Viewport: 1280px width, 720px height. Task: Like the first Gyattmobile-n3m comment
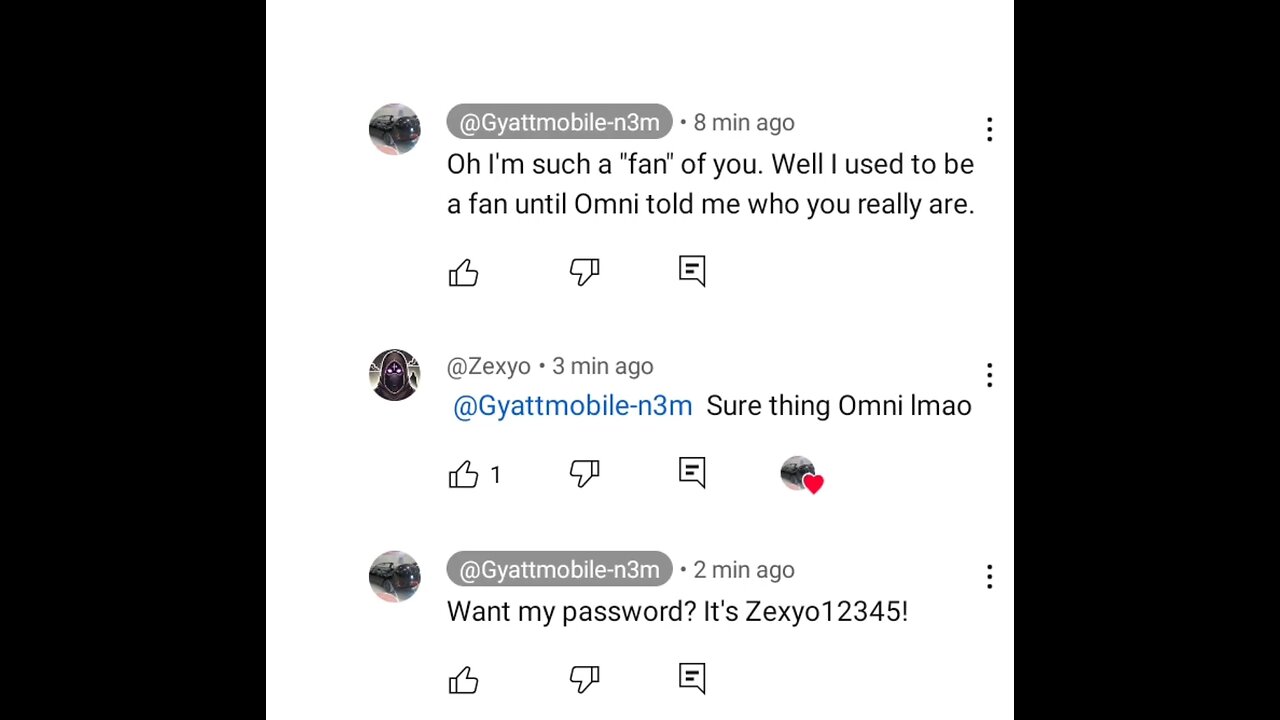point(463,273)
